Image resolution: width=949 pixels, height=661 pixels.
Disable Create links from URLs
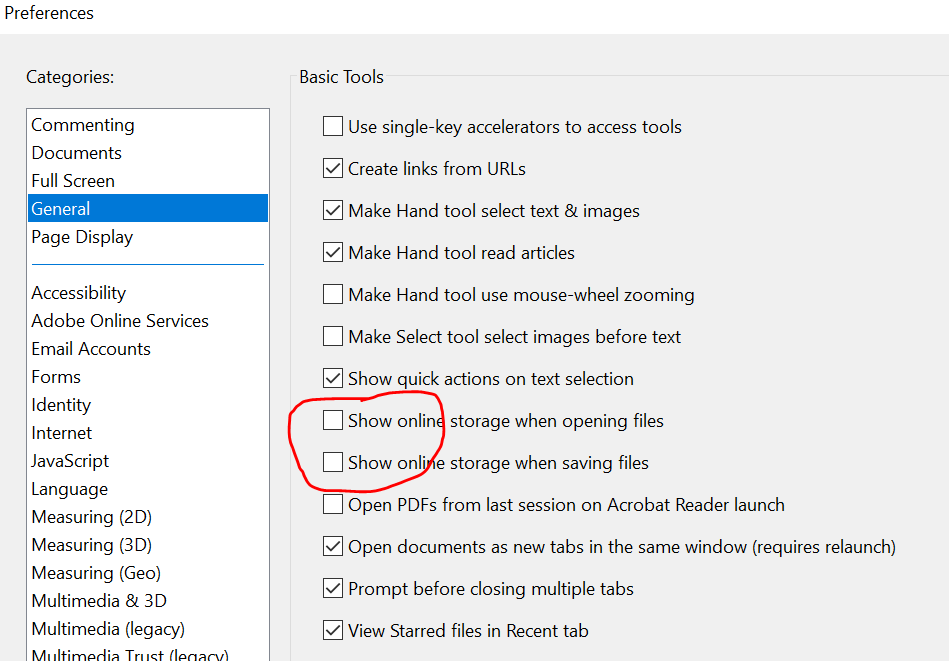(333, 168)
